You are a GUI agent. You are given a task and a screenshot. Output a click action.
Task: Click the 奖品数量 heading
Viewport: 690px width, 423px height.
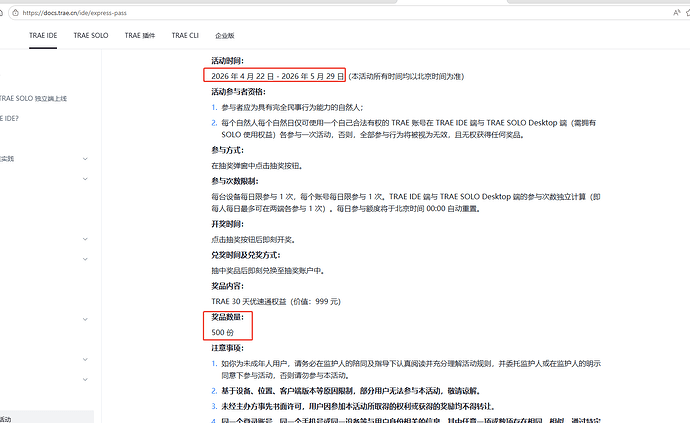pos(228,317)
